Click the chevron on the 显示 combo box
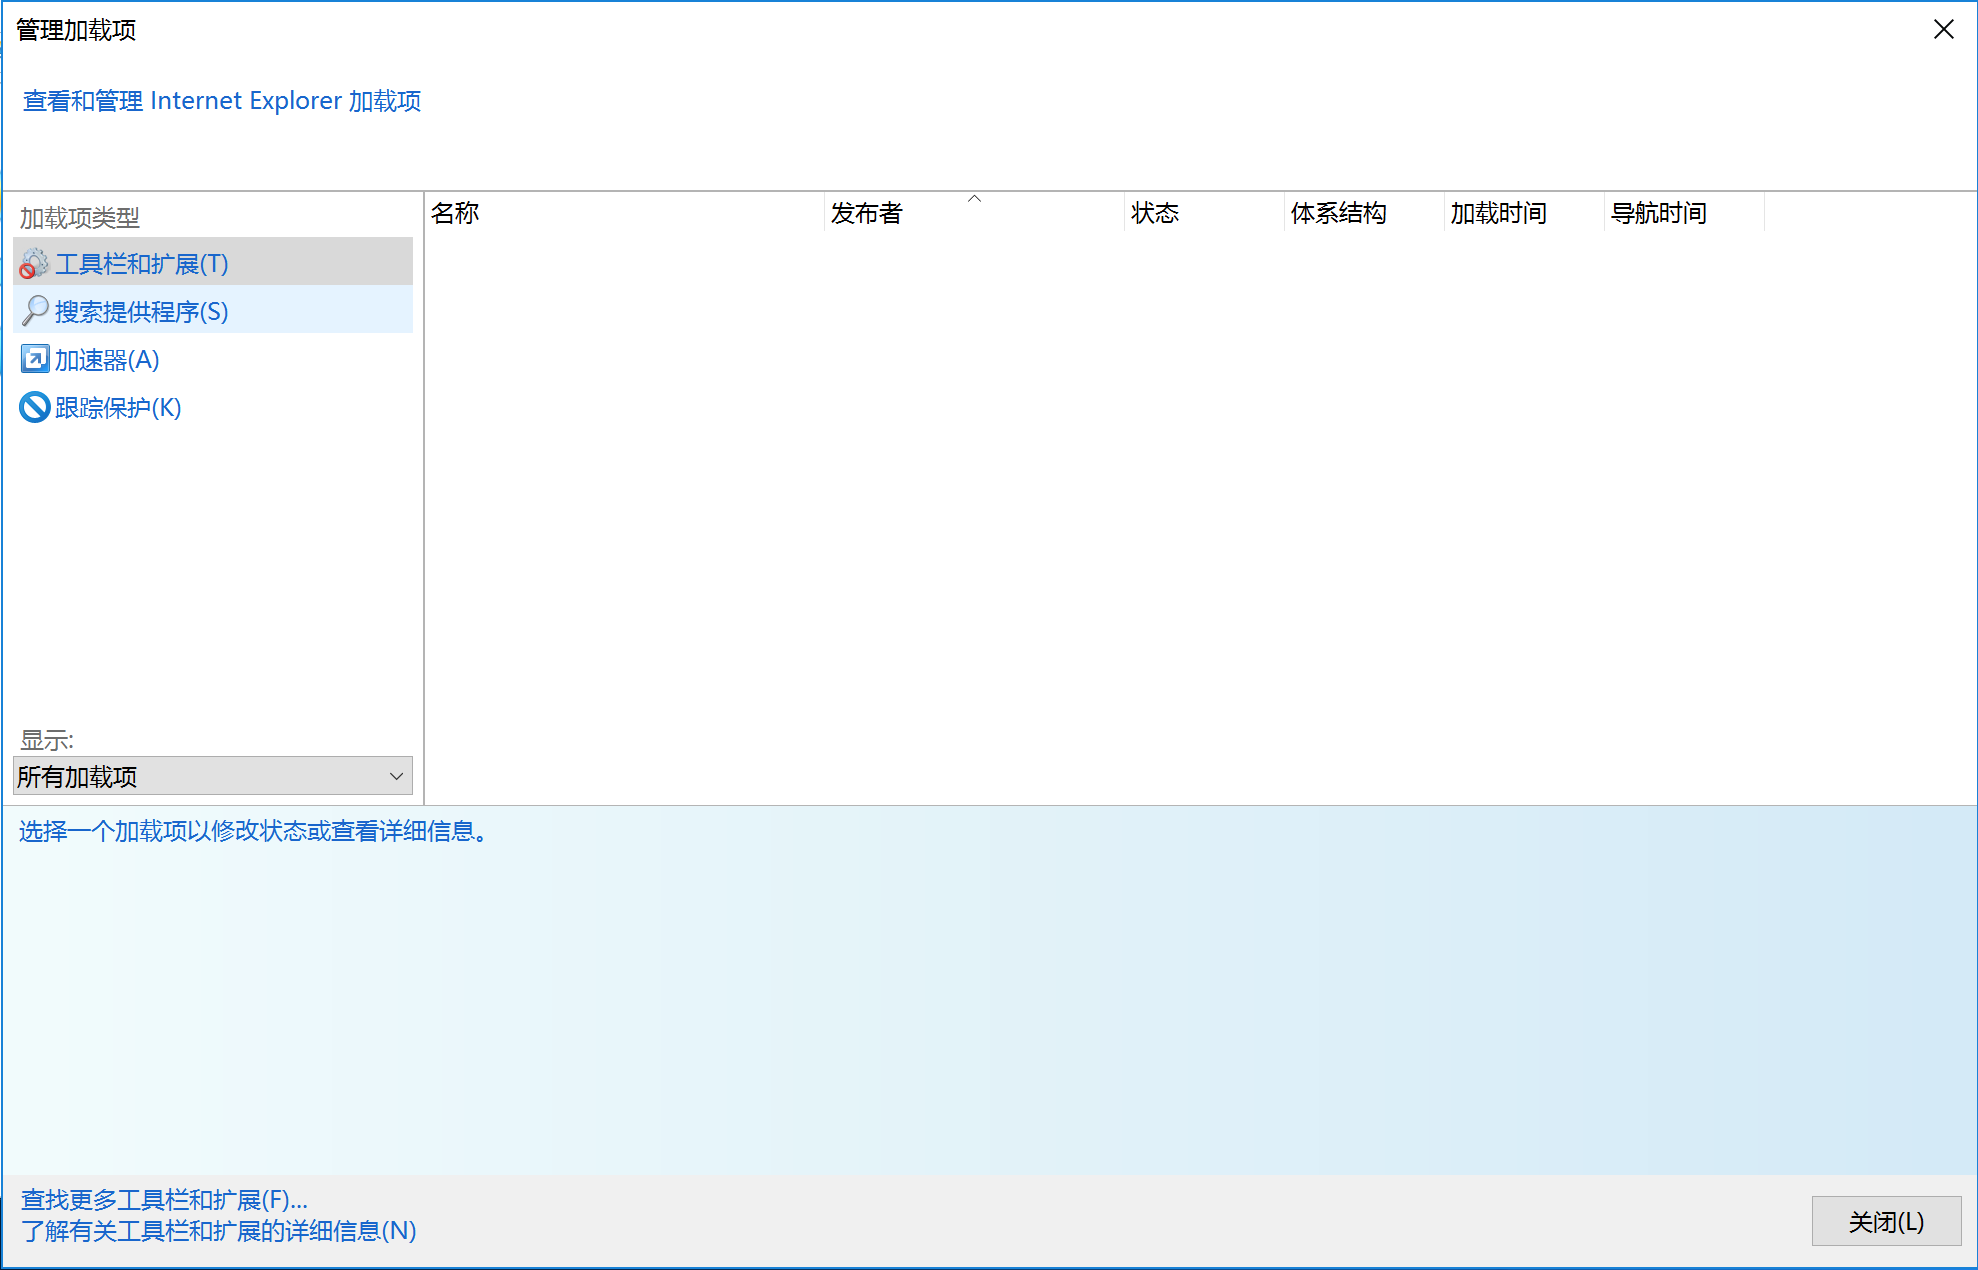 (x=395, y=775)
